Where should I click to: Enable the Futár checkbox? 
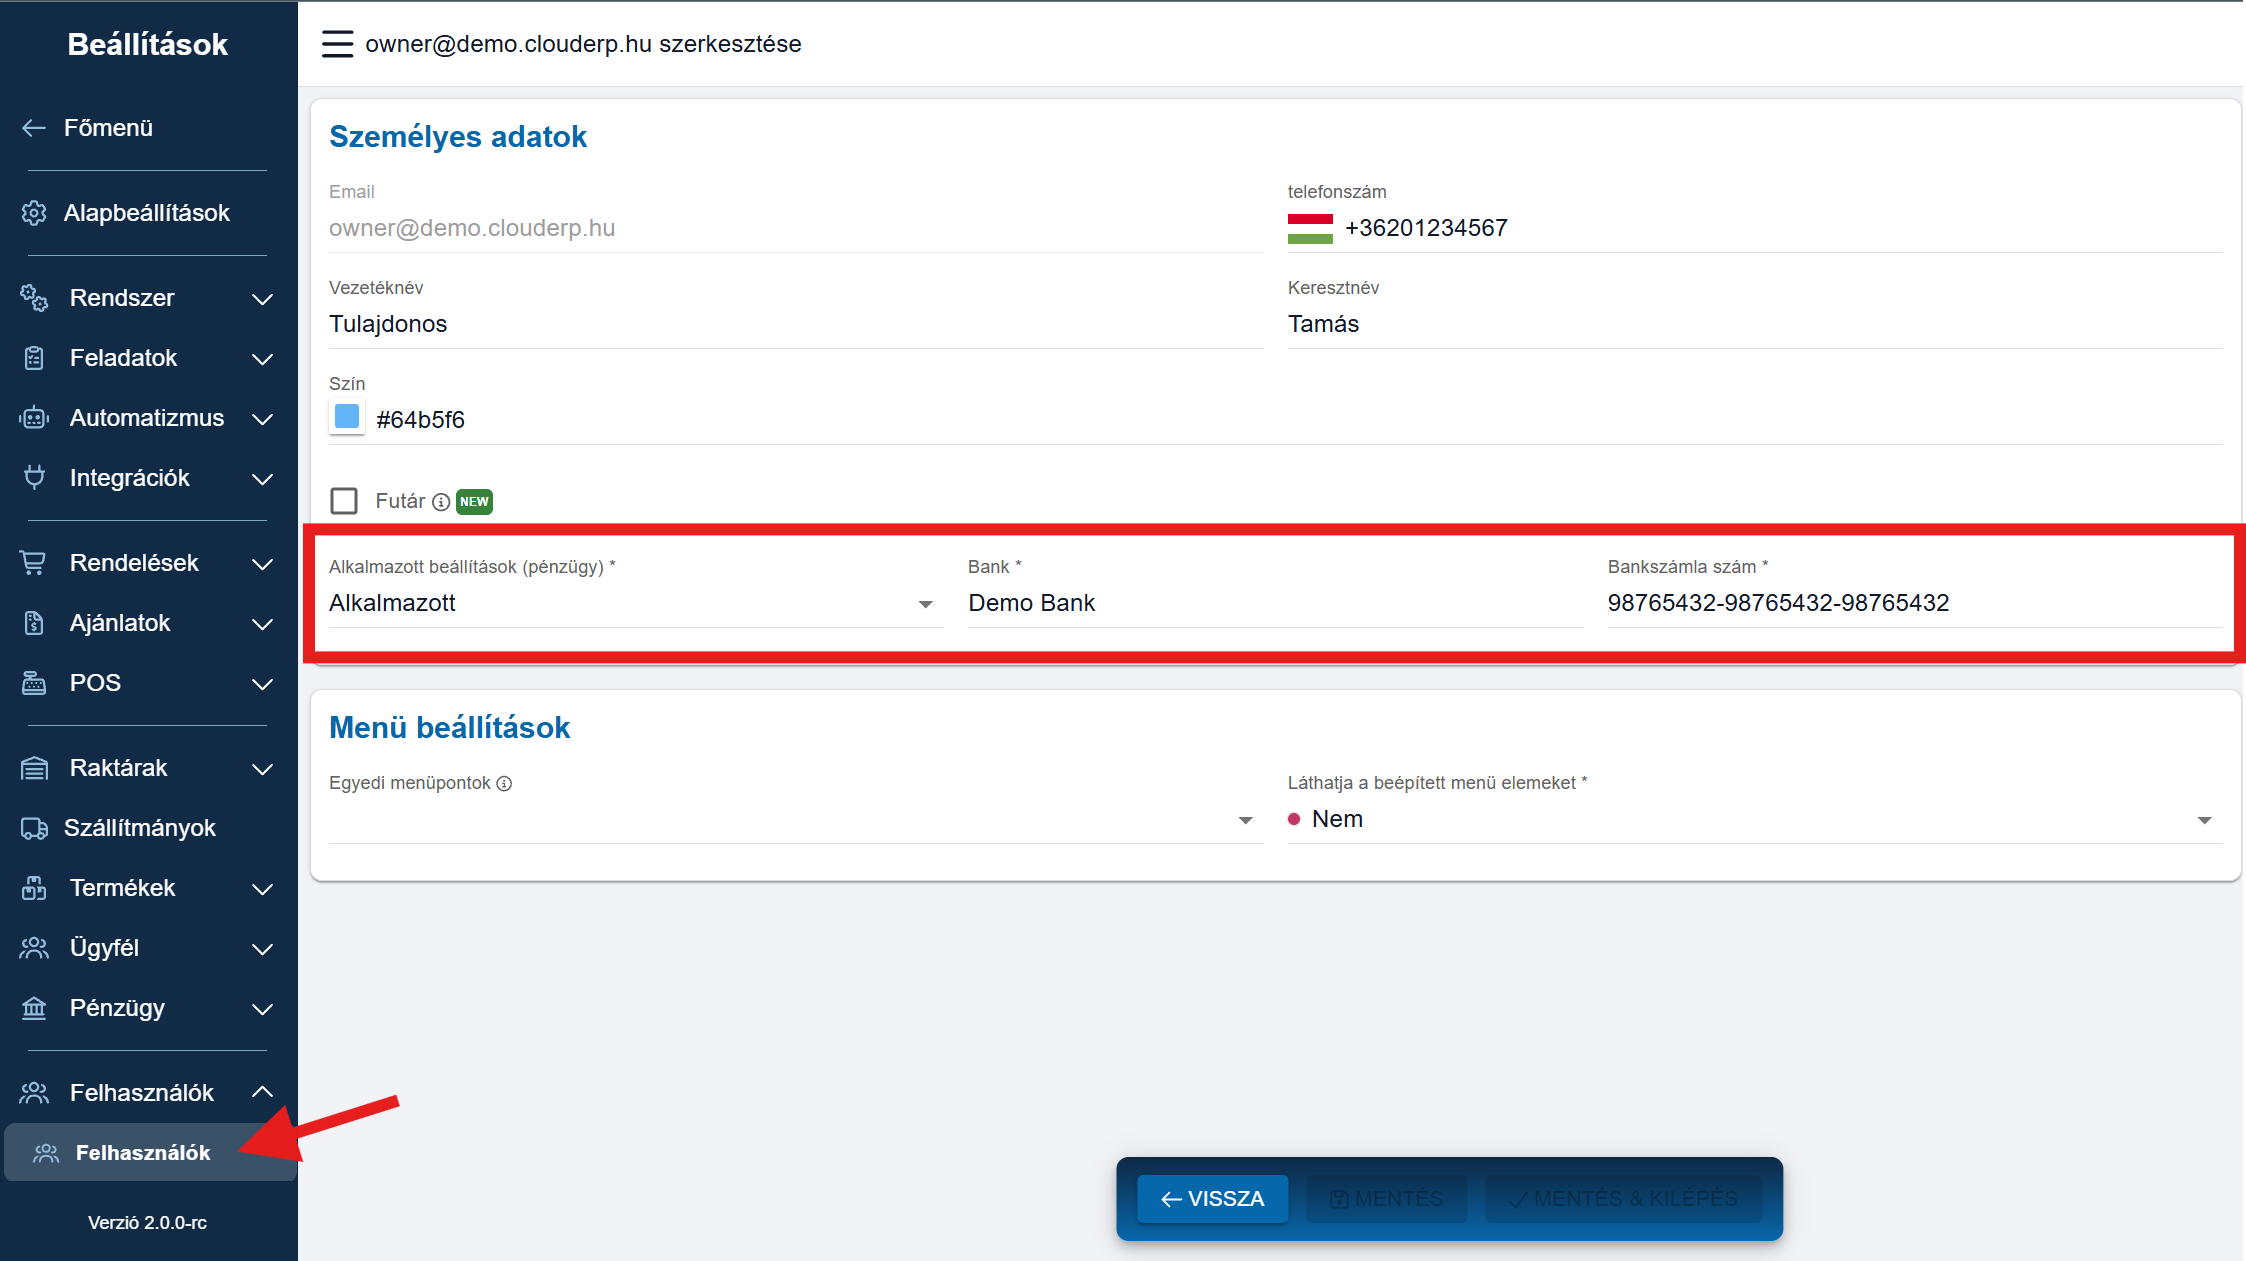click(x=344, y=501)
